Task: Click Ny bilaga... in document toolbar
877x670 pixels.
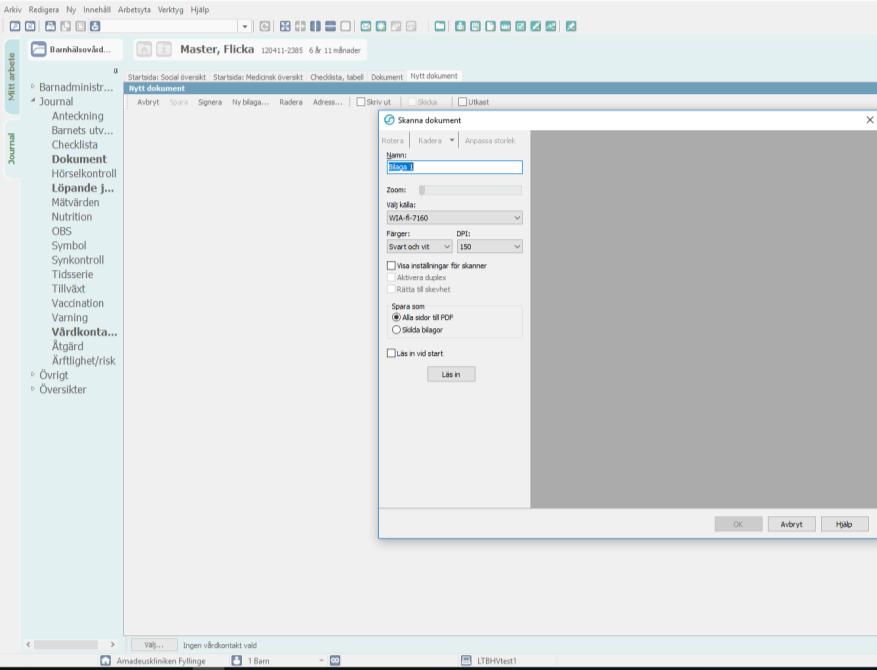Action: click(x=251, y=102)
